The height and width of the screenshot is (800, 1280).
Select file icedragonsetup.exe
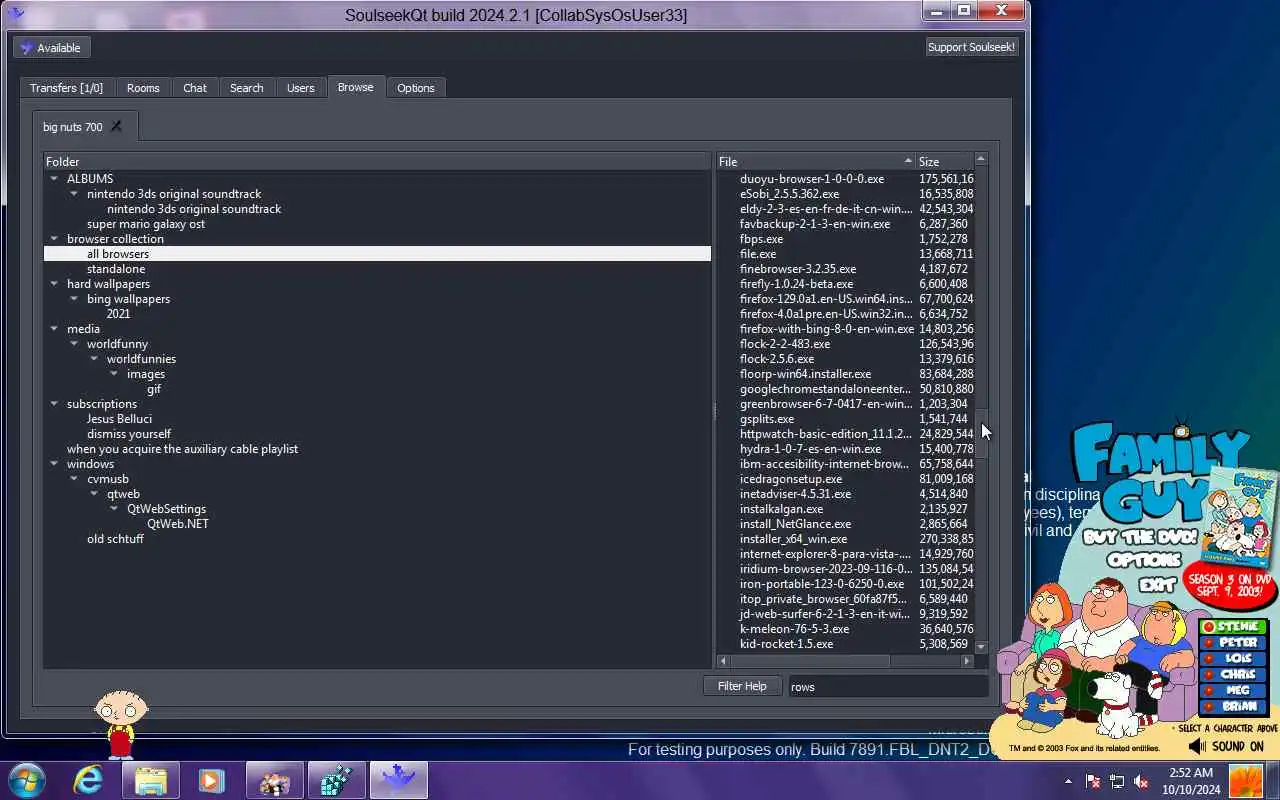click(791, 479)
